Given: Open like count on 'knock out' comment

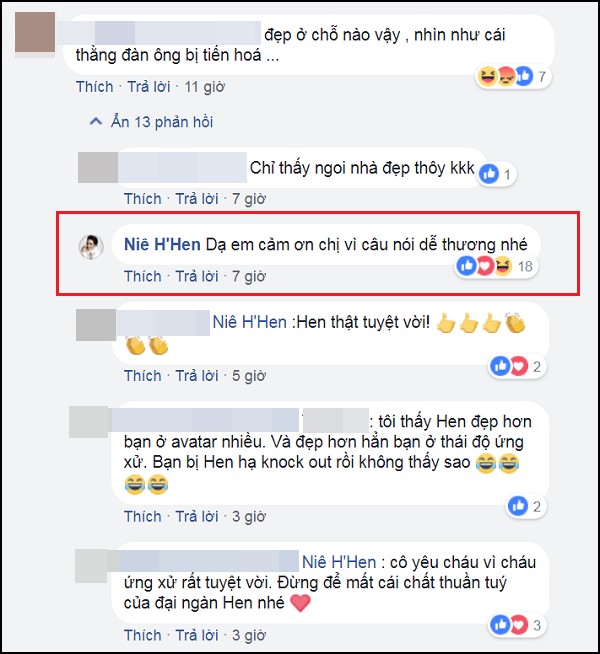Looking at the screenshot, I should [x=526, y=506].
